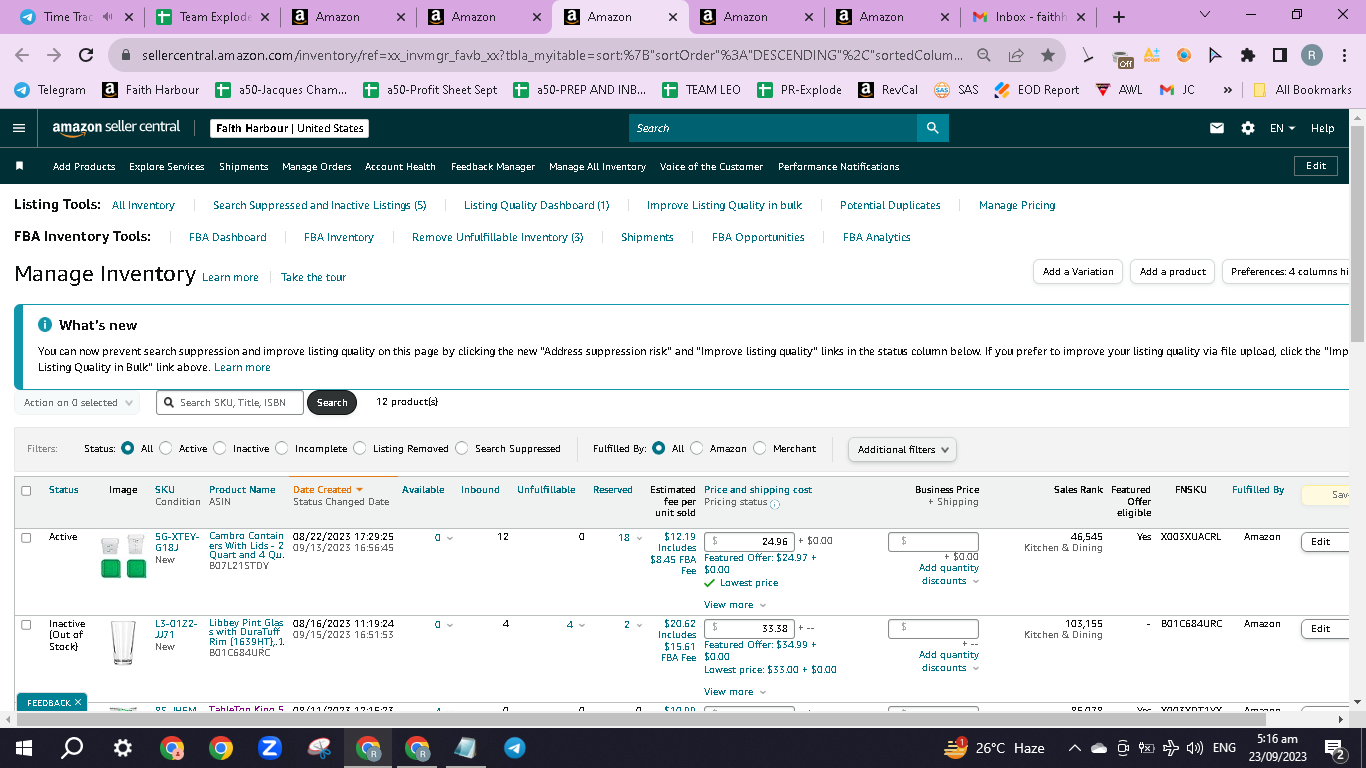Image resolution: width=1366 pixels, height=768 pixels.
Task: Filter by Active status
Action: click(166, 448)
